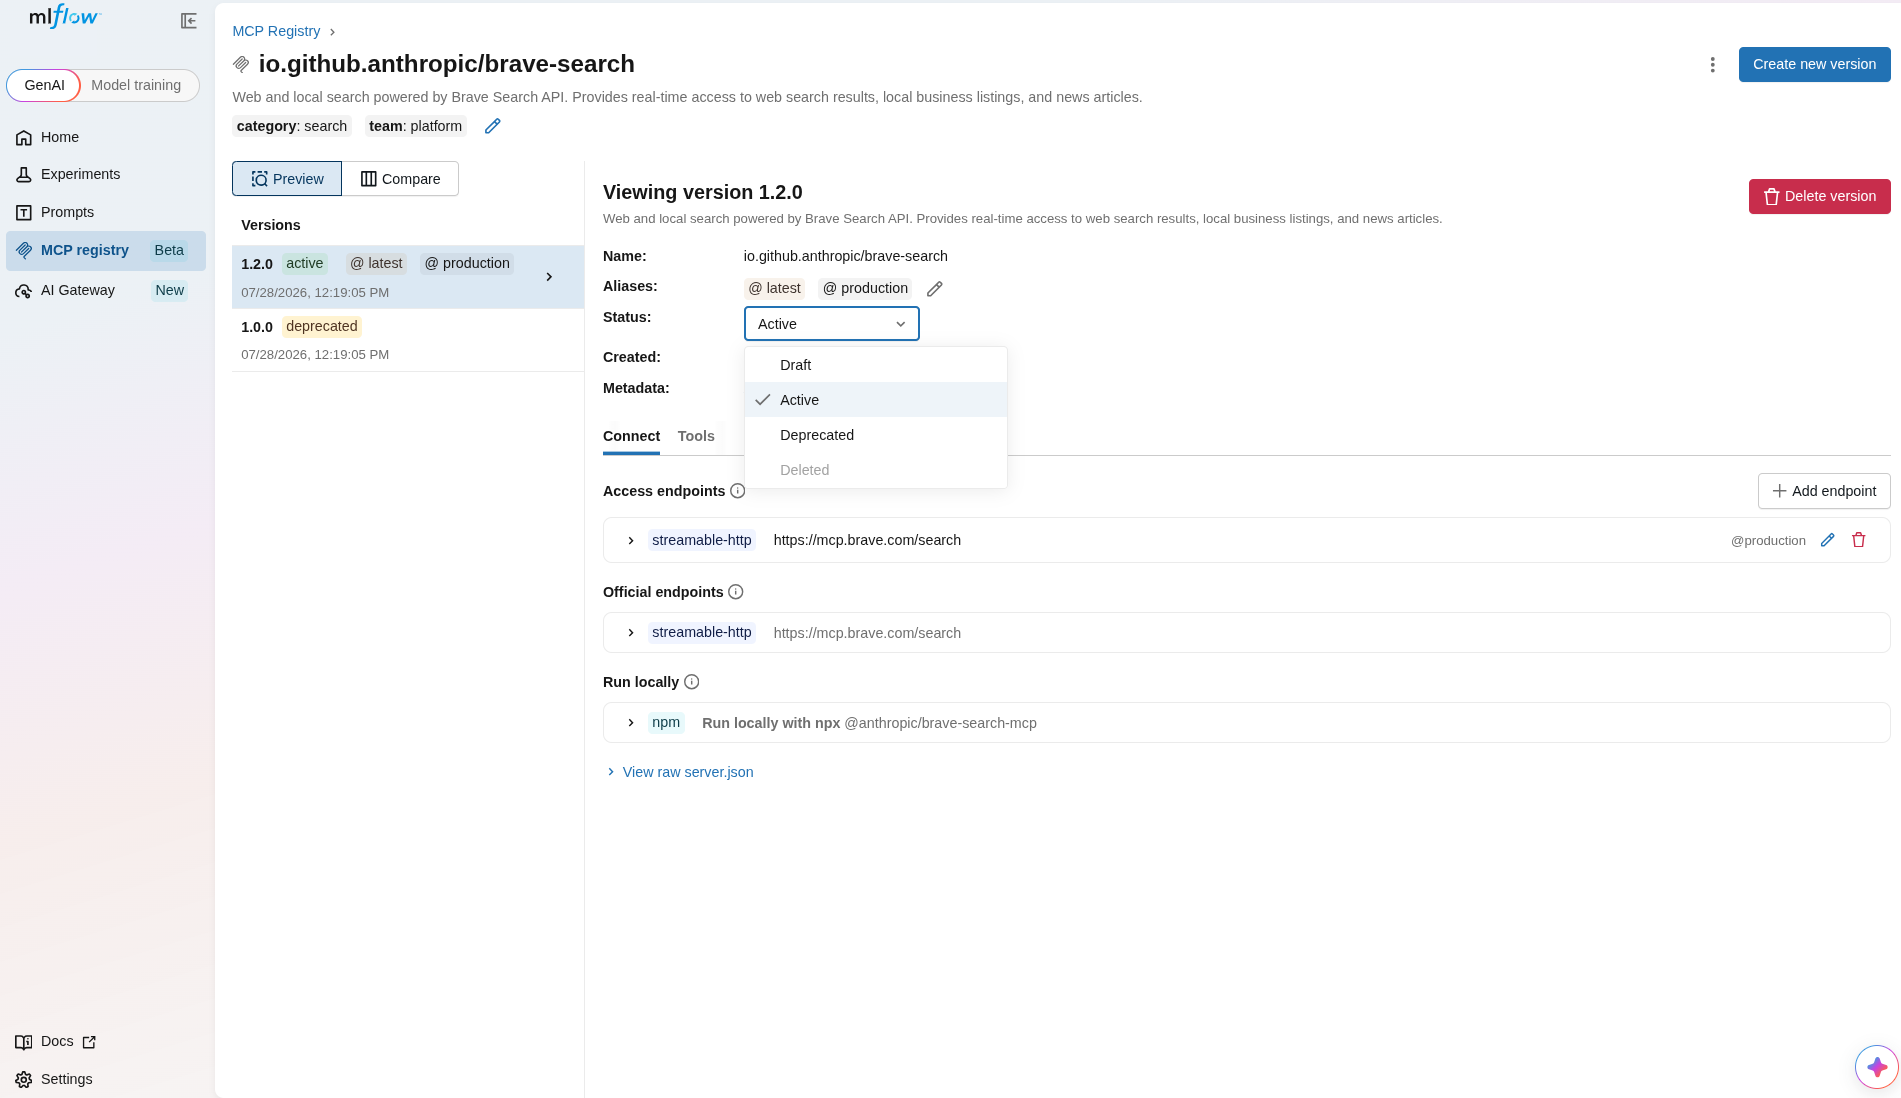Select the Compare view toggle

click(400, 179)
